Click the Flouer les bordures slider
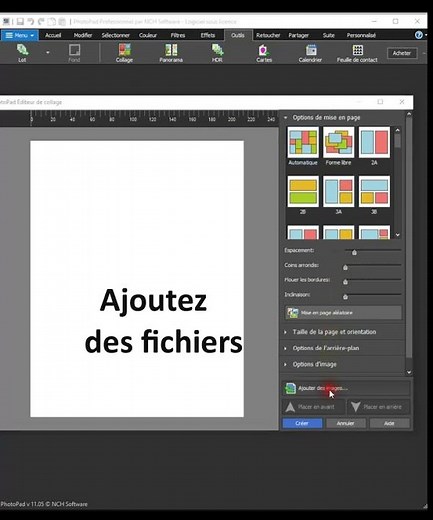 click(373, 280)
